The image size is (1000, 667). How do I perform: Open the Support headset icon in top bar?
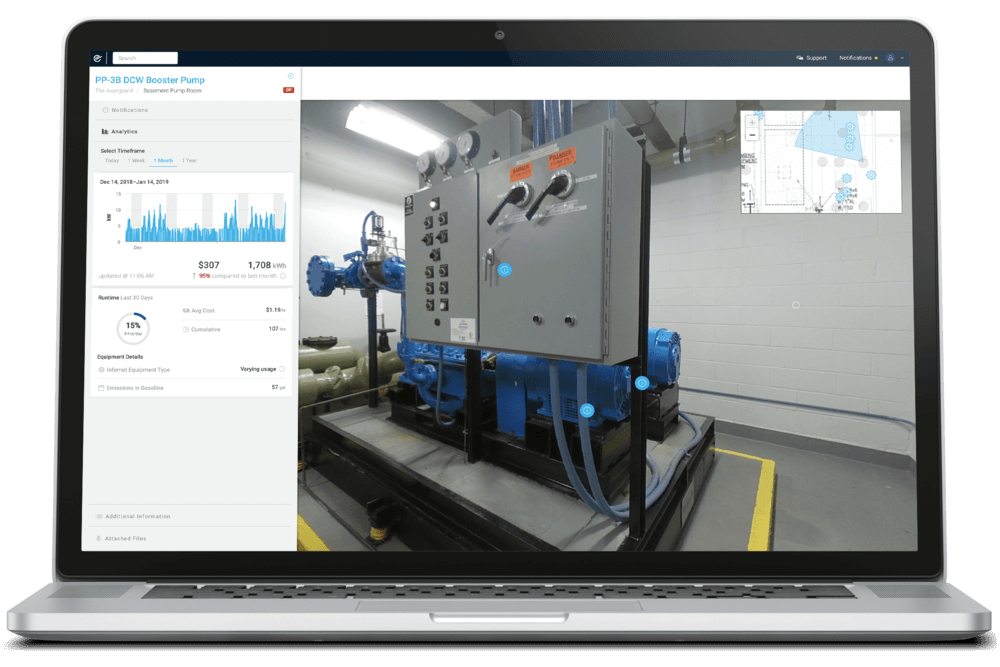800,58
